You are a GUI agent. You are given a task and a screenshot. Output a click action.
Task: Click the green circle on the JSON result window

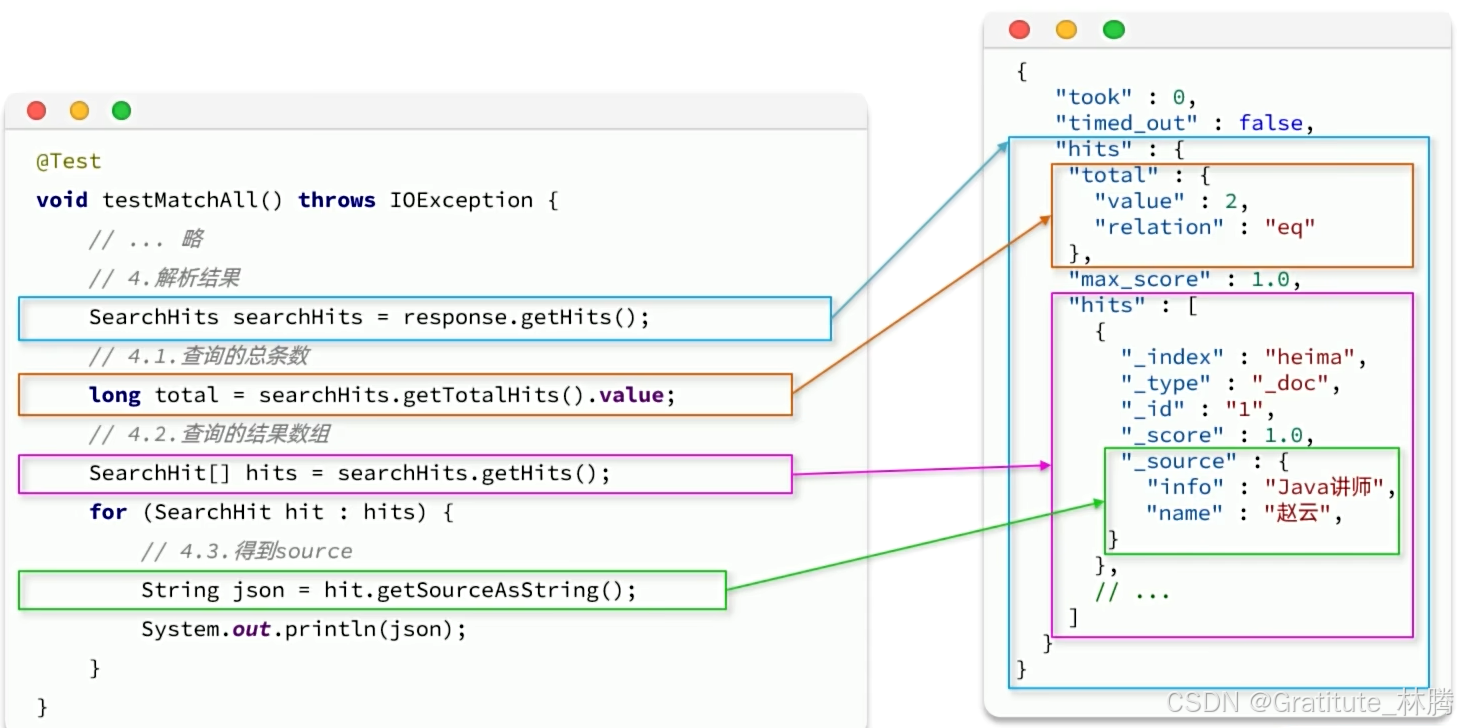(1113, 30)
